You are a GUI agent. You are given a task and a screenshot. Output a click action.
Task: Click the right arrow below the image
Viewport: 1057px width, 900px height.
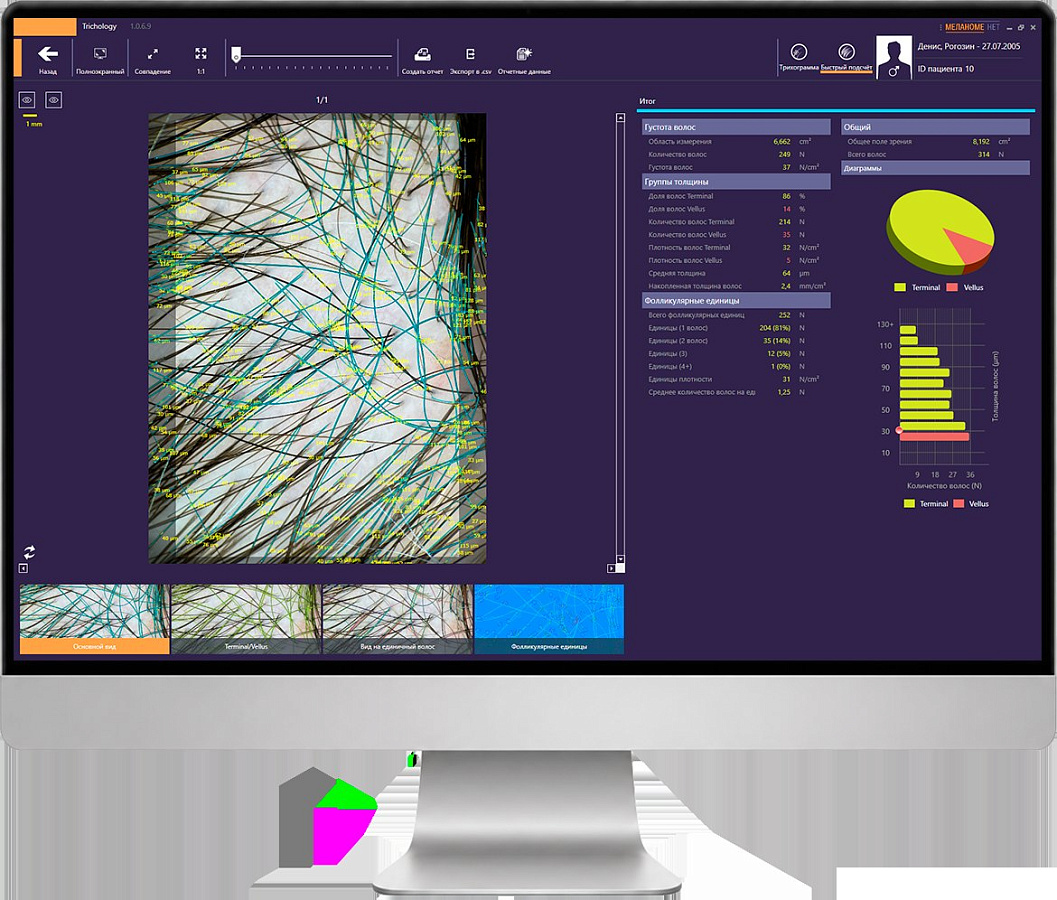[x=611, y=568]
